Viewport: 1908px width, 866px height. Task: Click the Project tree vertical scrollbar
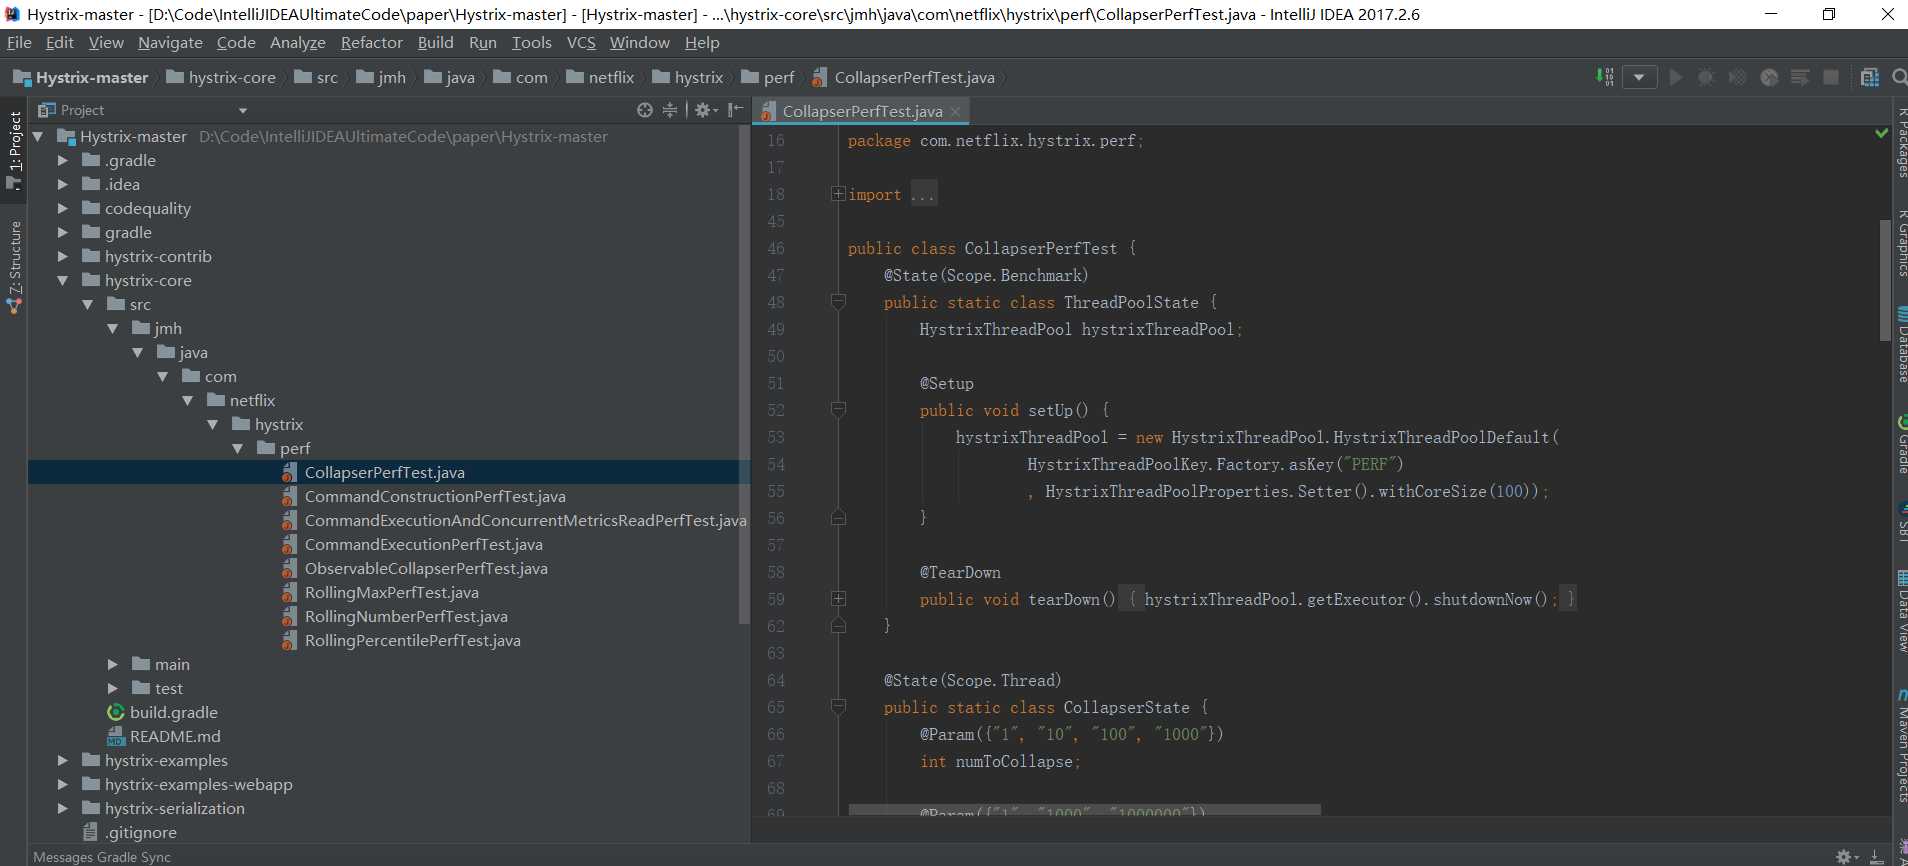coord(743,375)
